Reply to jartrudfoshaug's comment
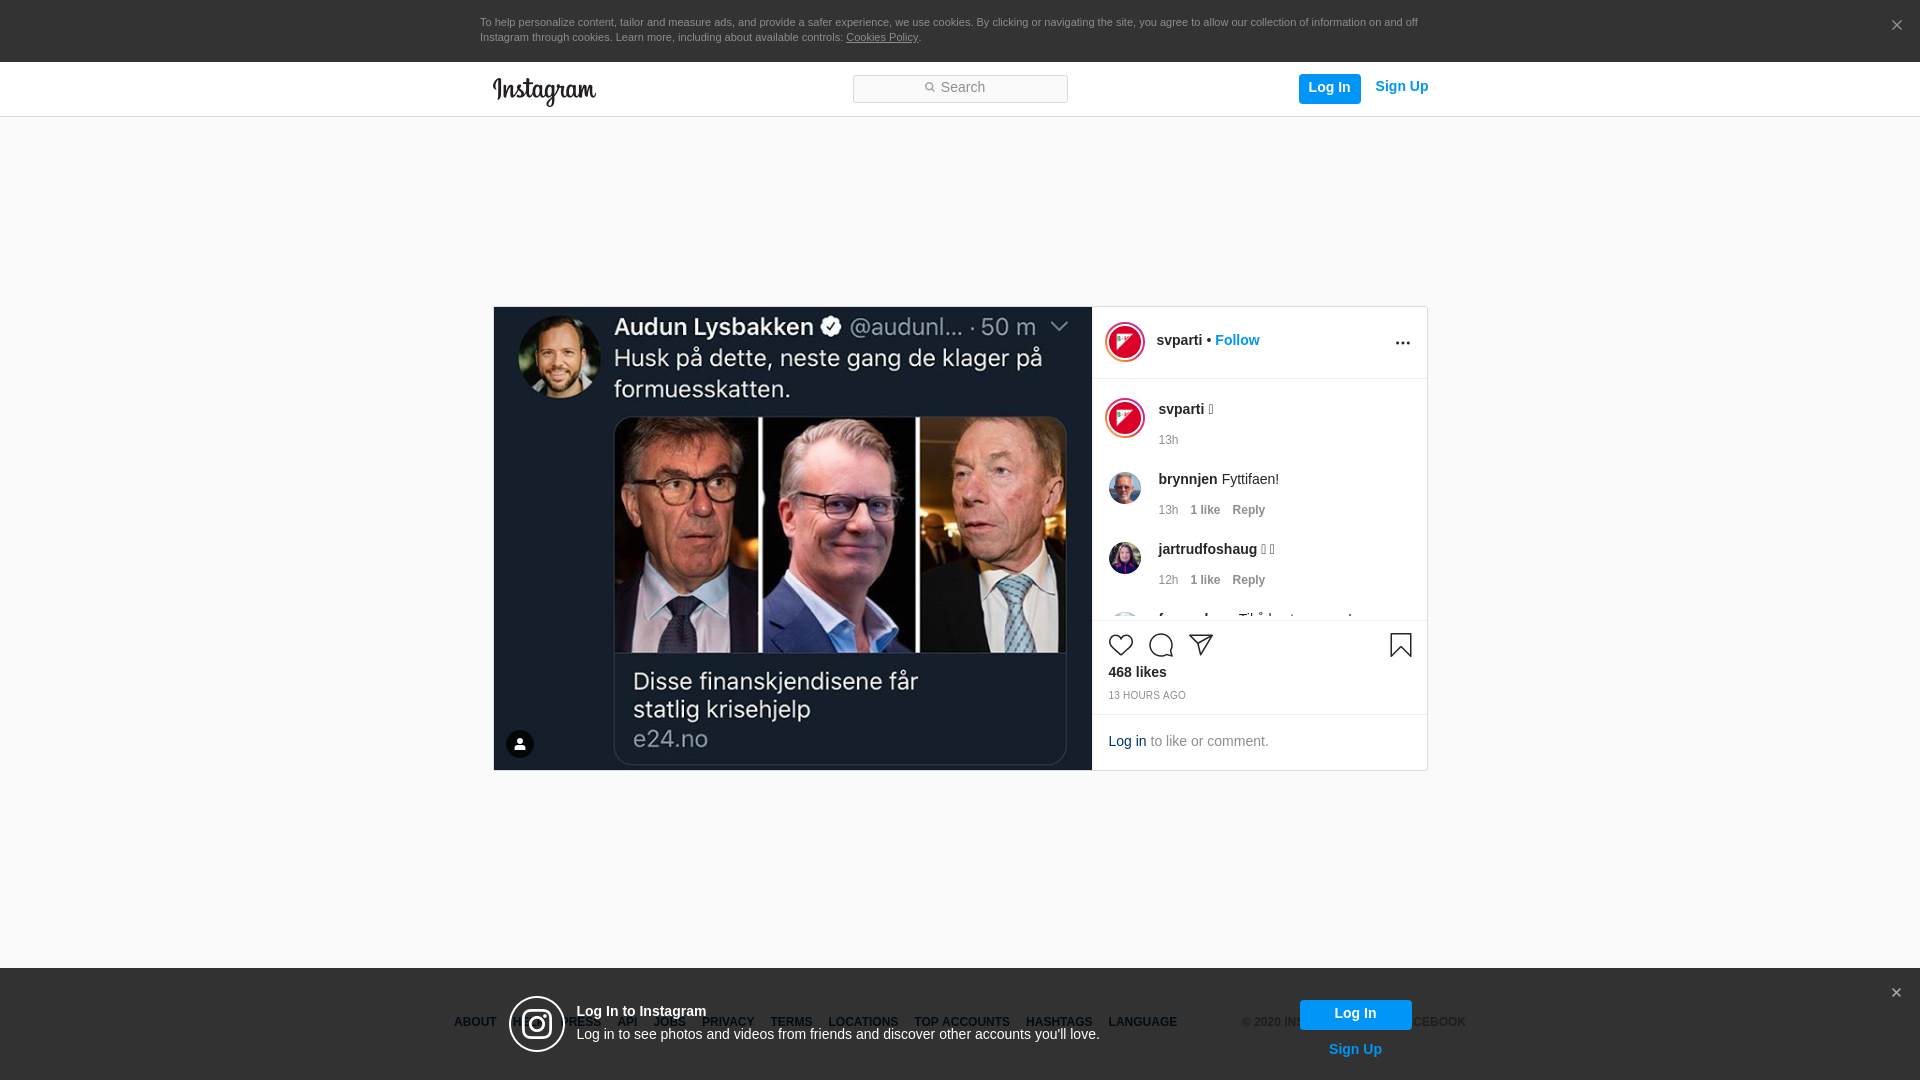This screenshot has width=1920, height=1080. (1248, 580)
